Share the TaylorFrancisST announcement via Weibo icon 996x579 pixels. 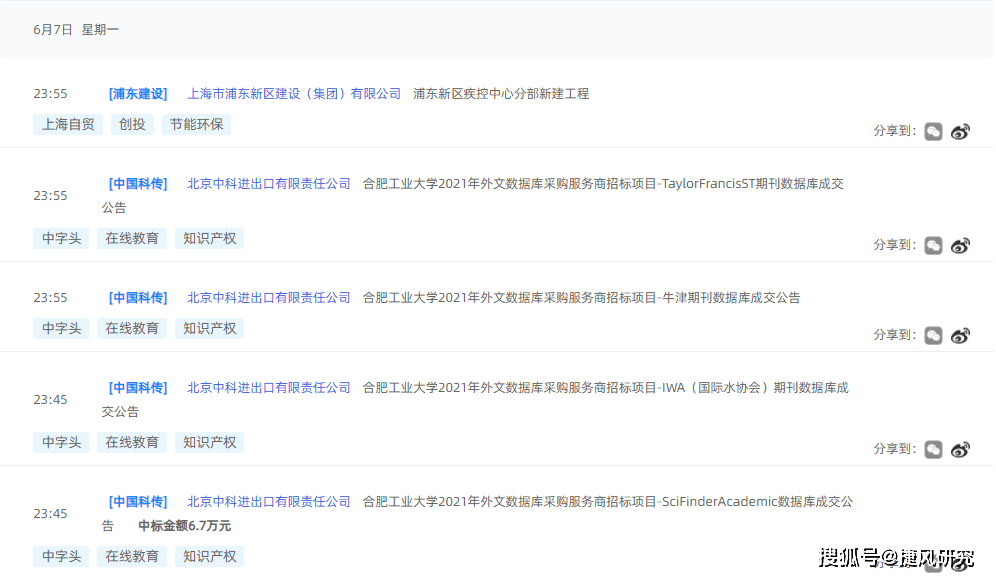coord(960,245)
